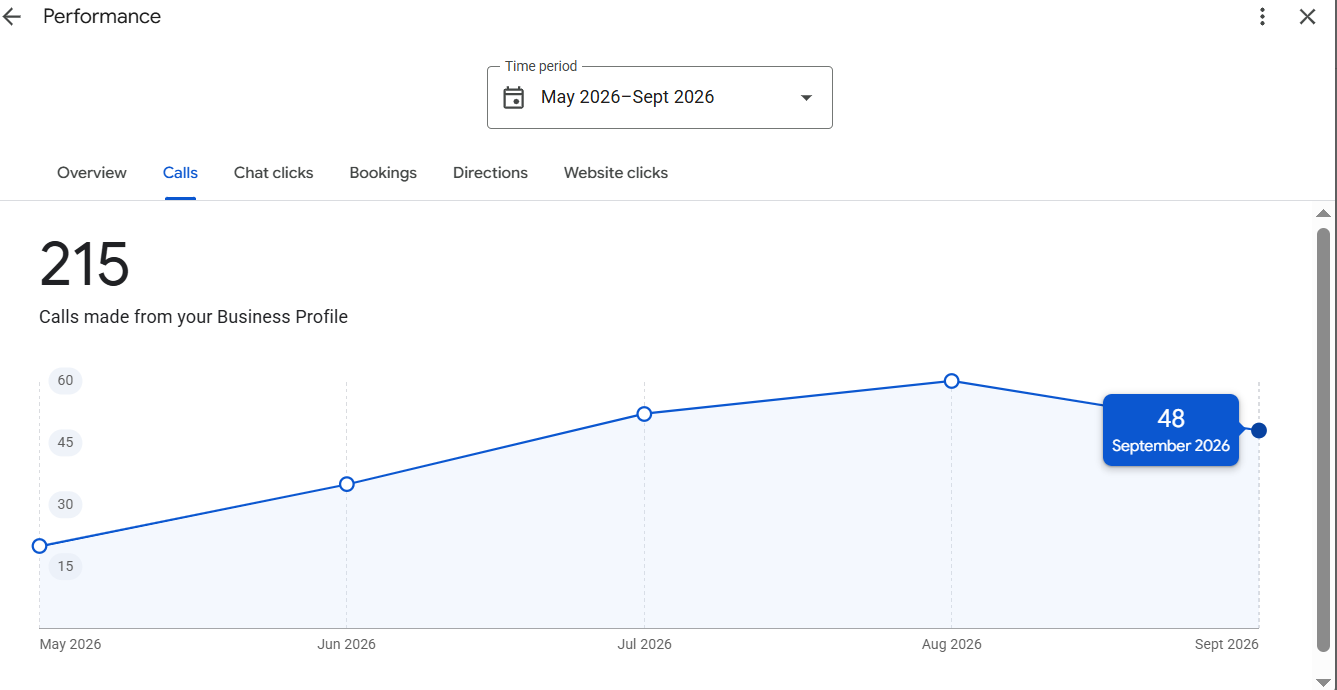
Task: Go back using the back arrow
Action: pos(12,17)
